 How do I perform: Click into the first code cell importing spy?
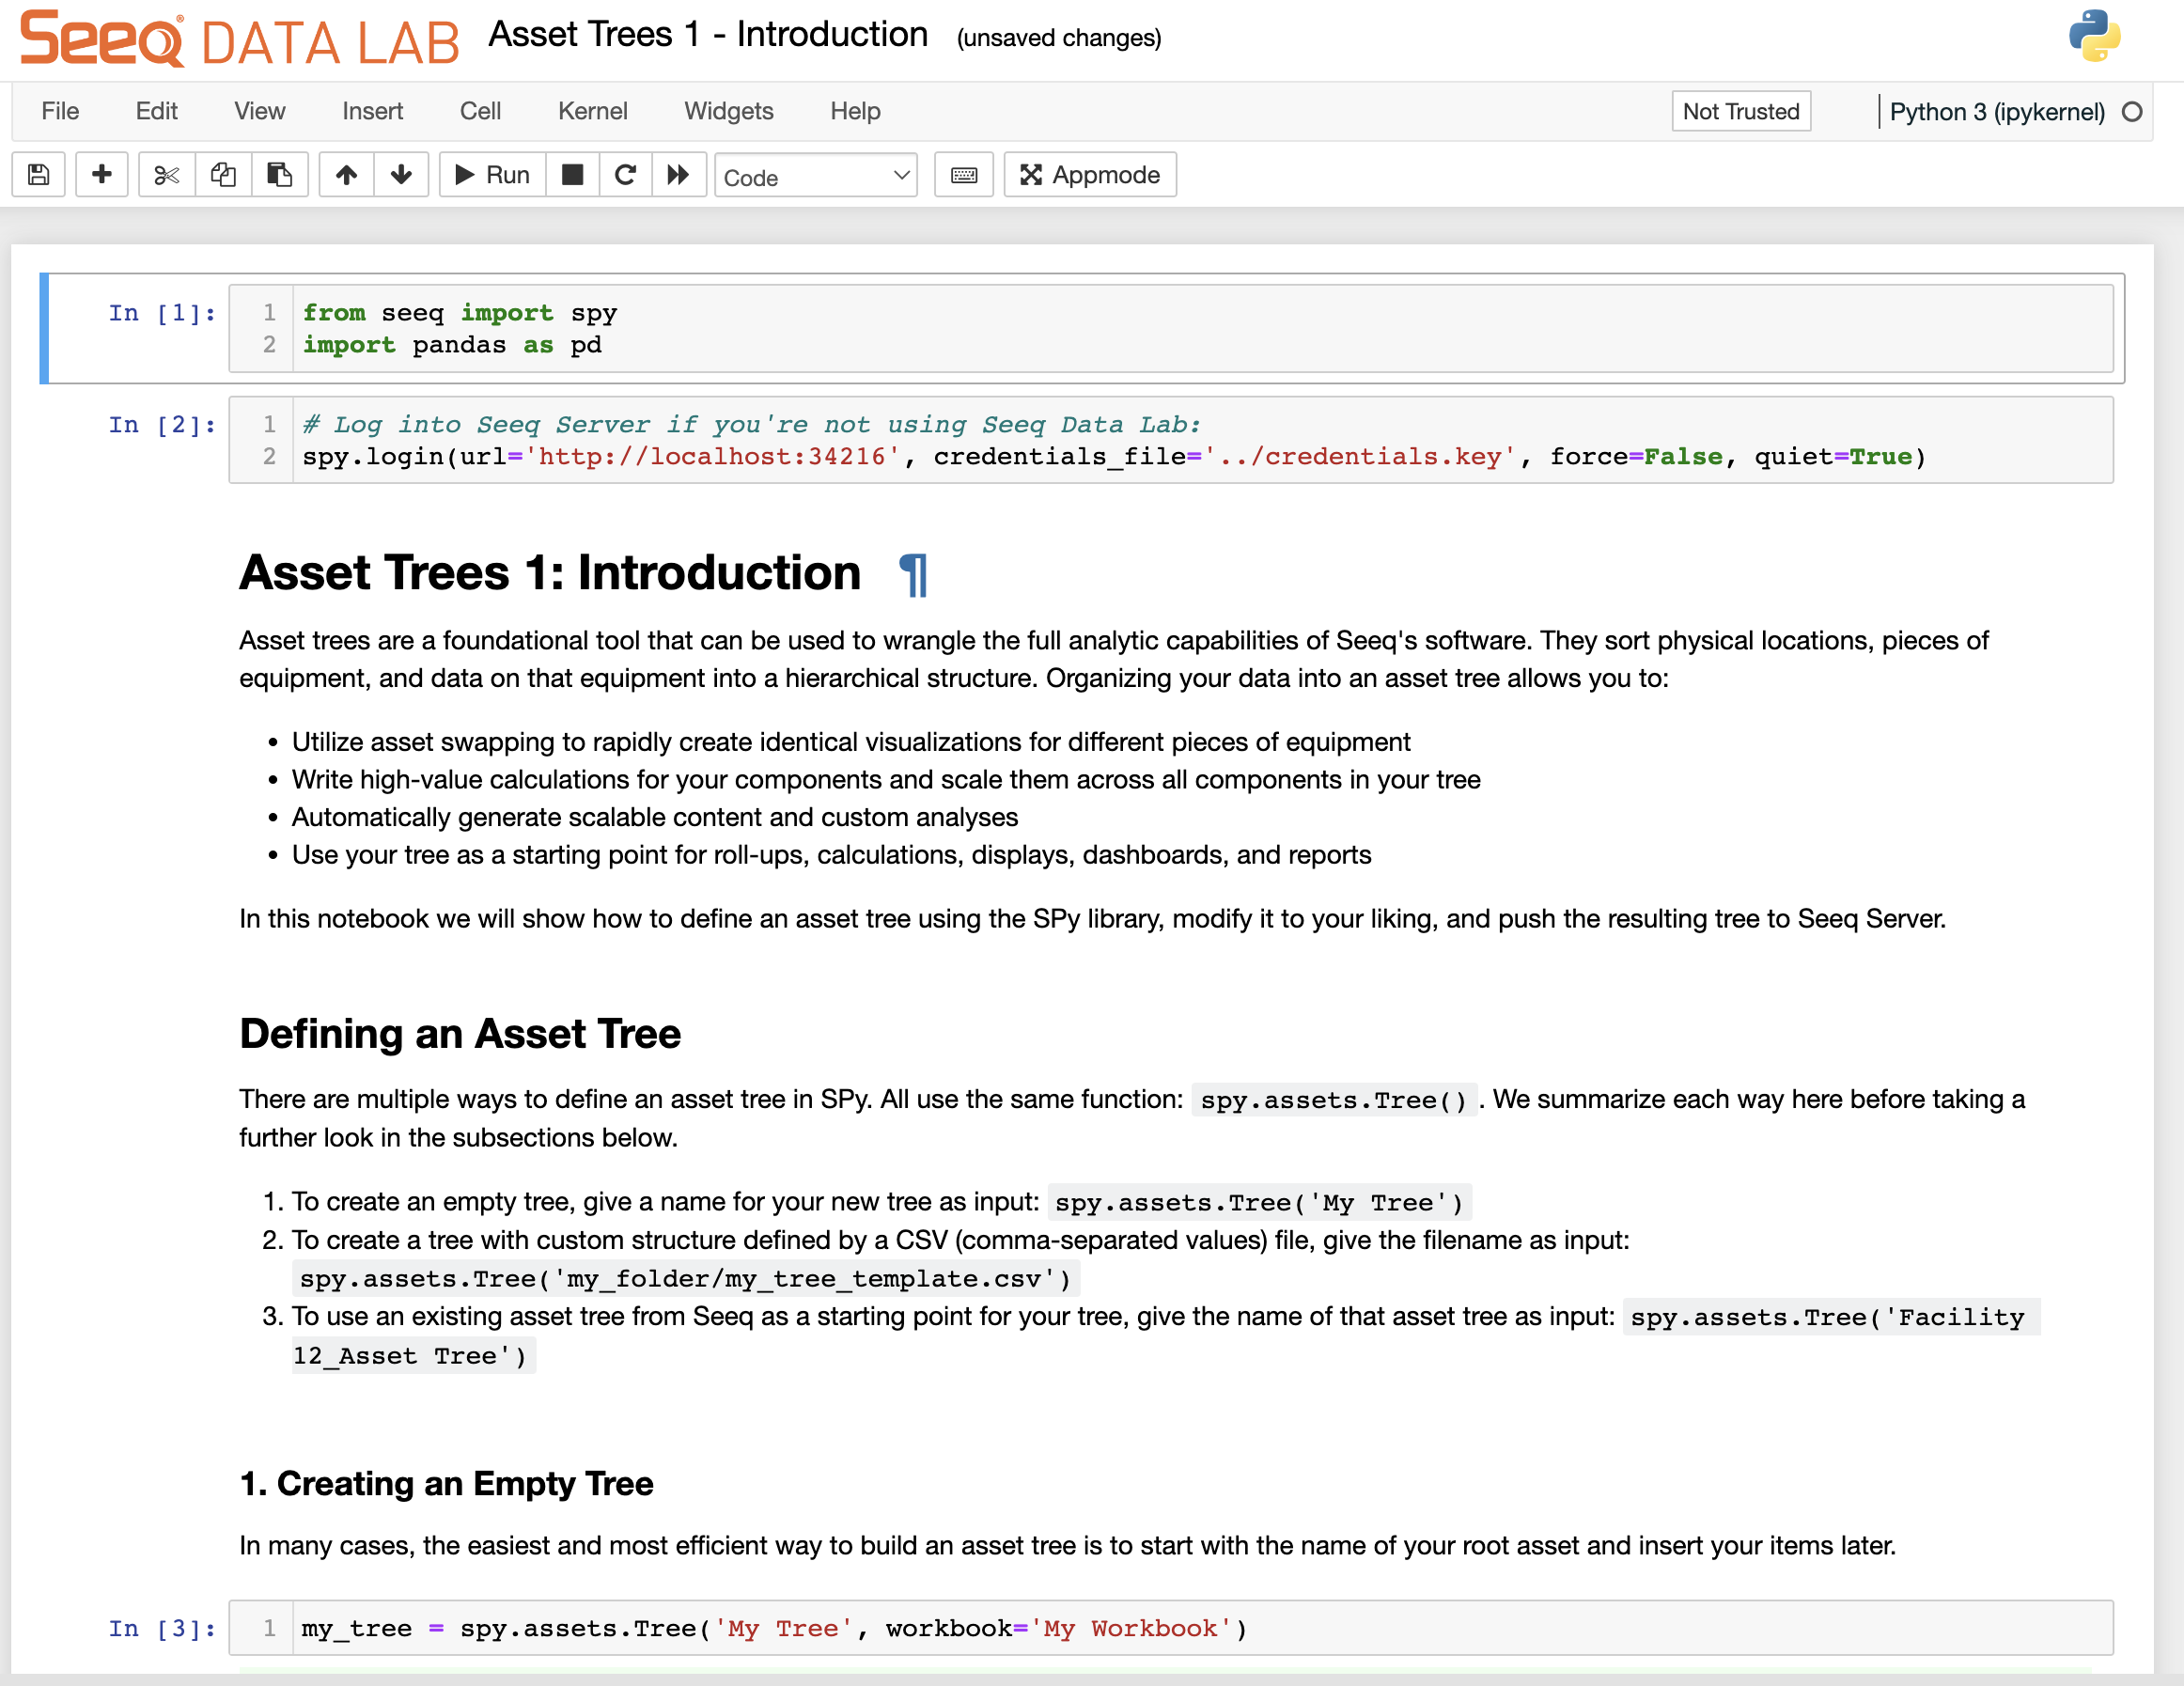(1202, 329)
